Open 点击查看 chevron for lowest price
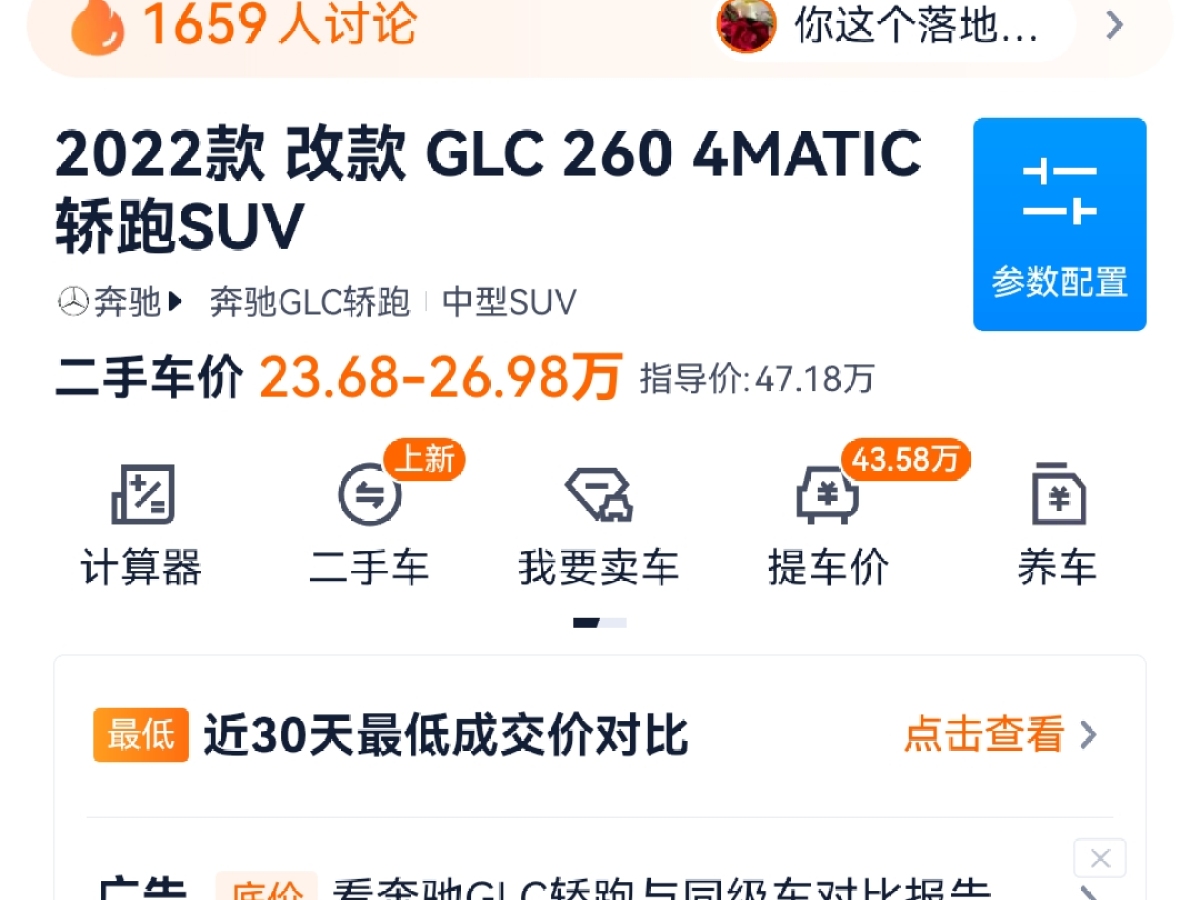 pyautogui.click(x=1089, y=735)
